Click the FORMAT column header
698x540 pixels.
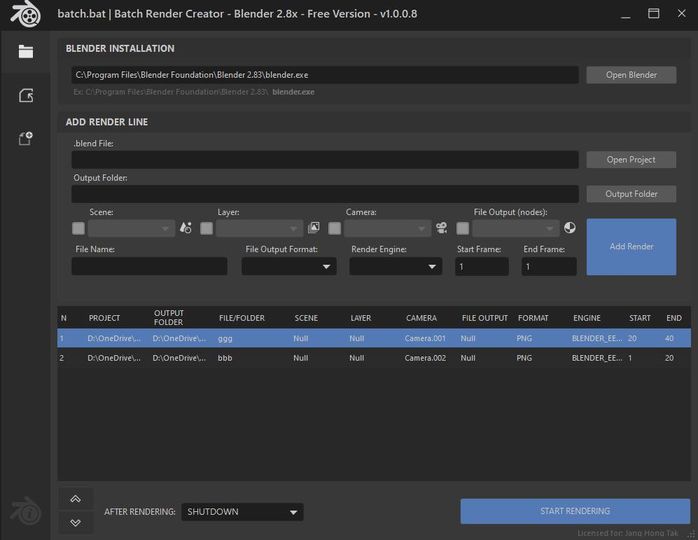[533, 318]
